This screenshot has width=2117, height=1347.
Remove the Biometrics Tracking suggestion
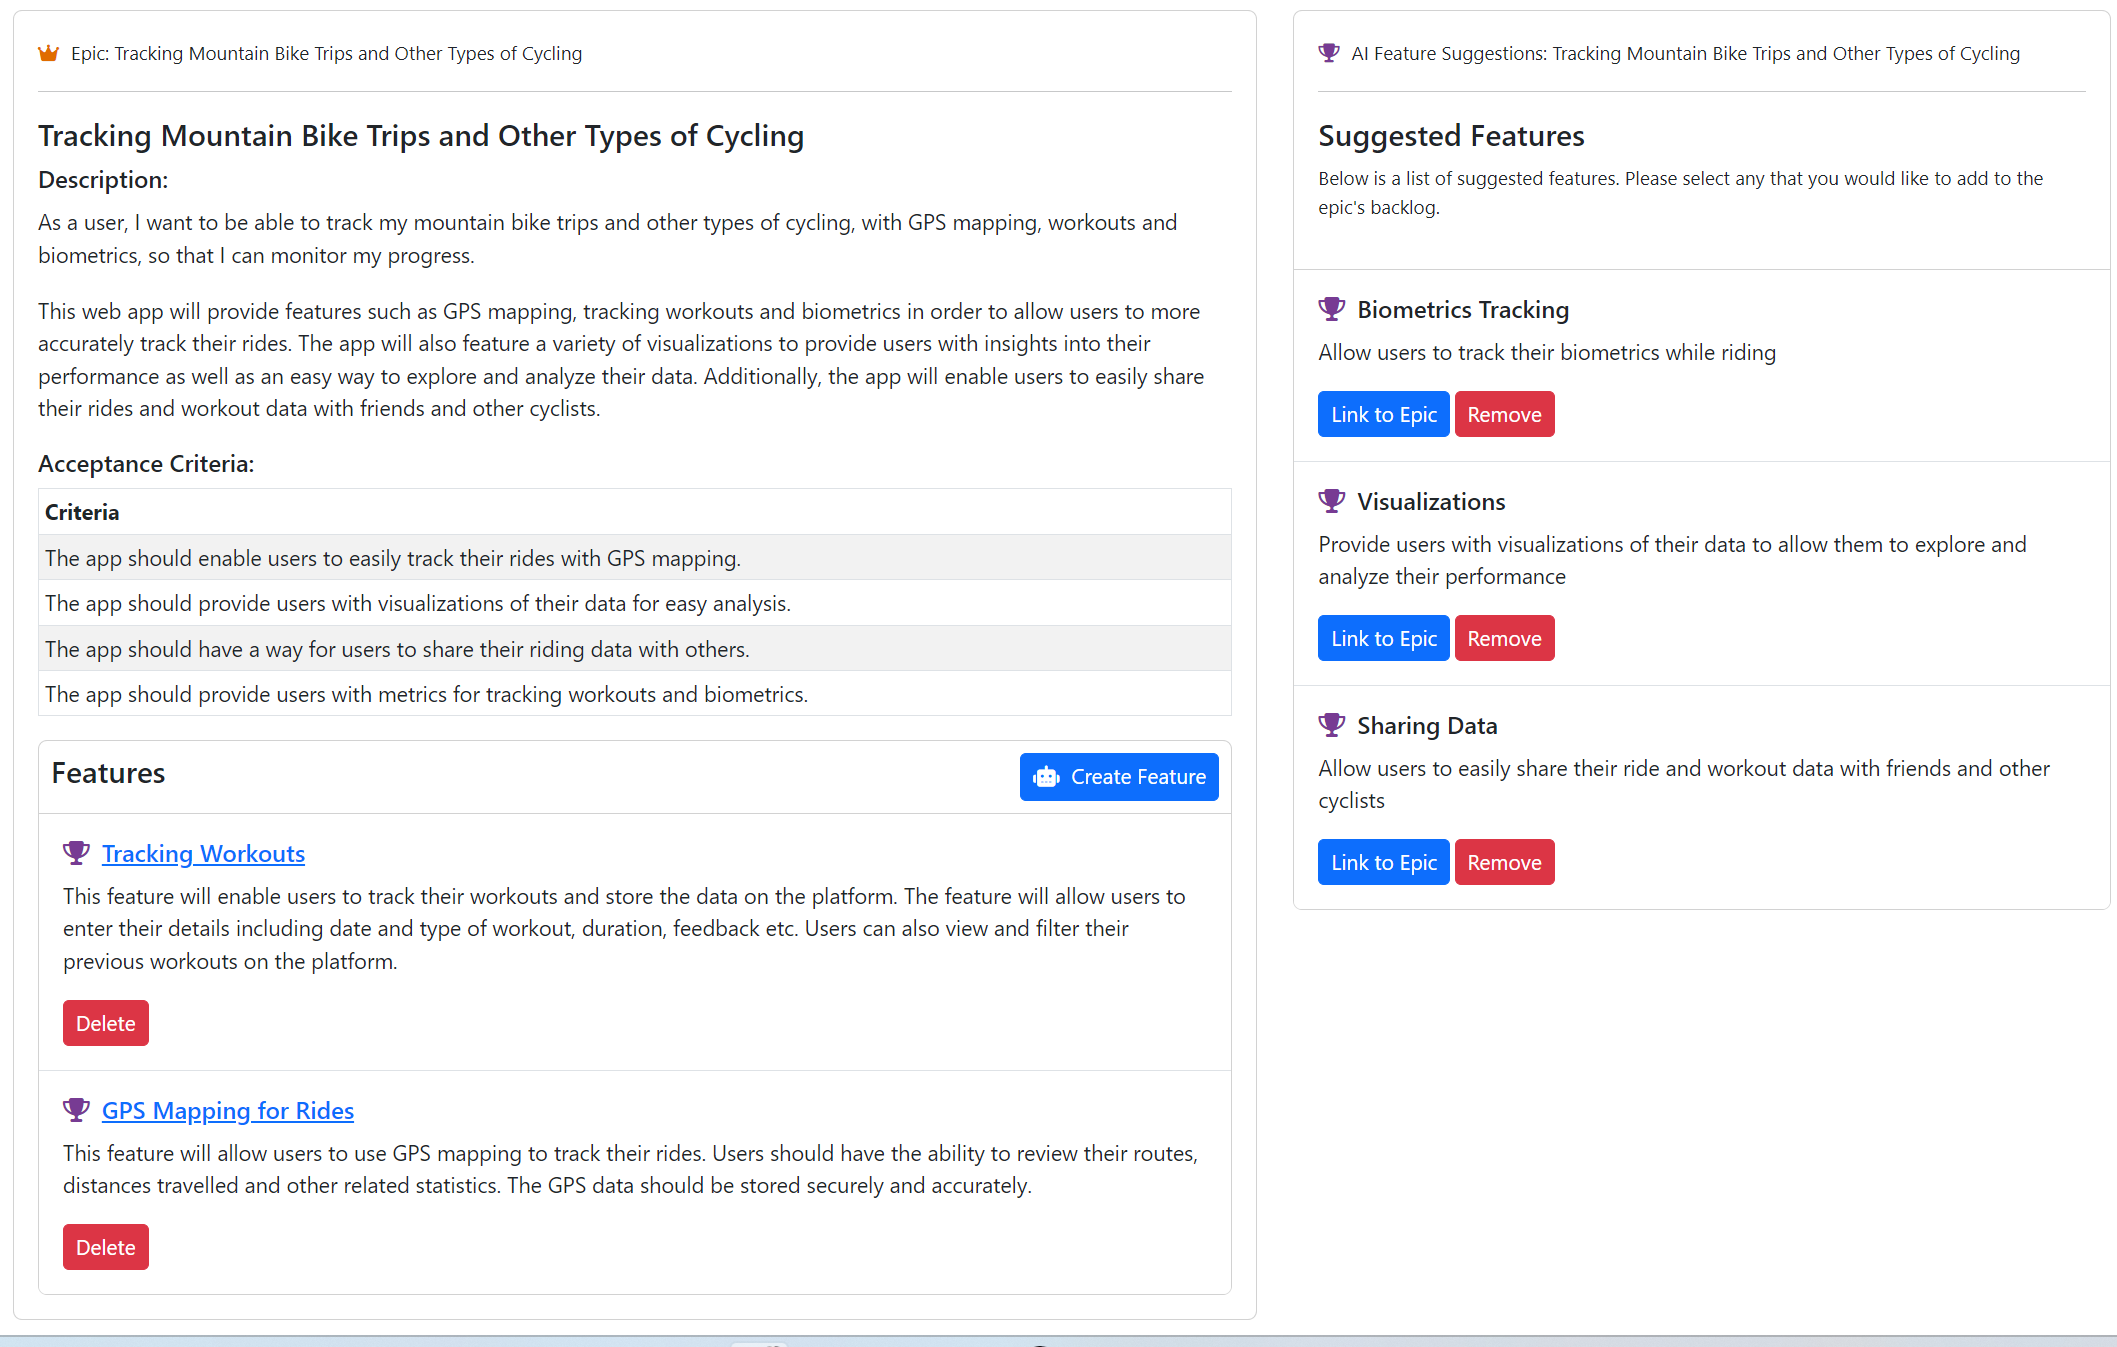pos(1504,413)
